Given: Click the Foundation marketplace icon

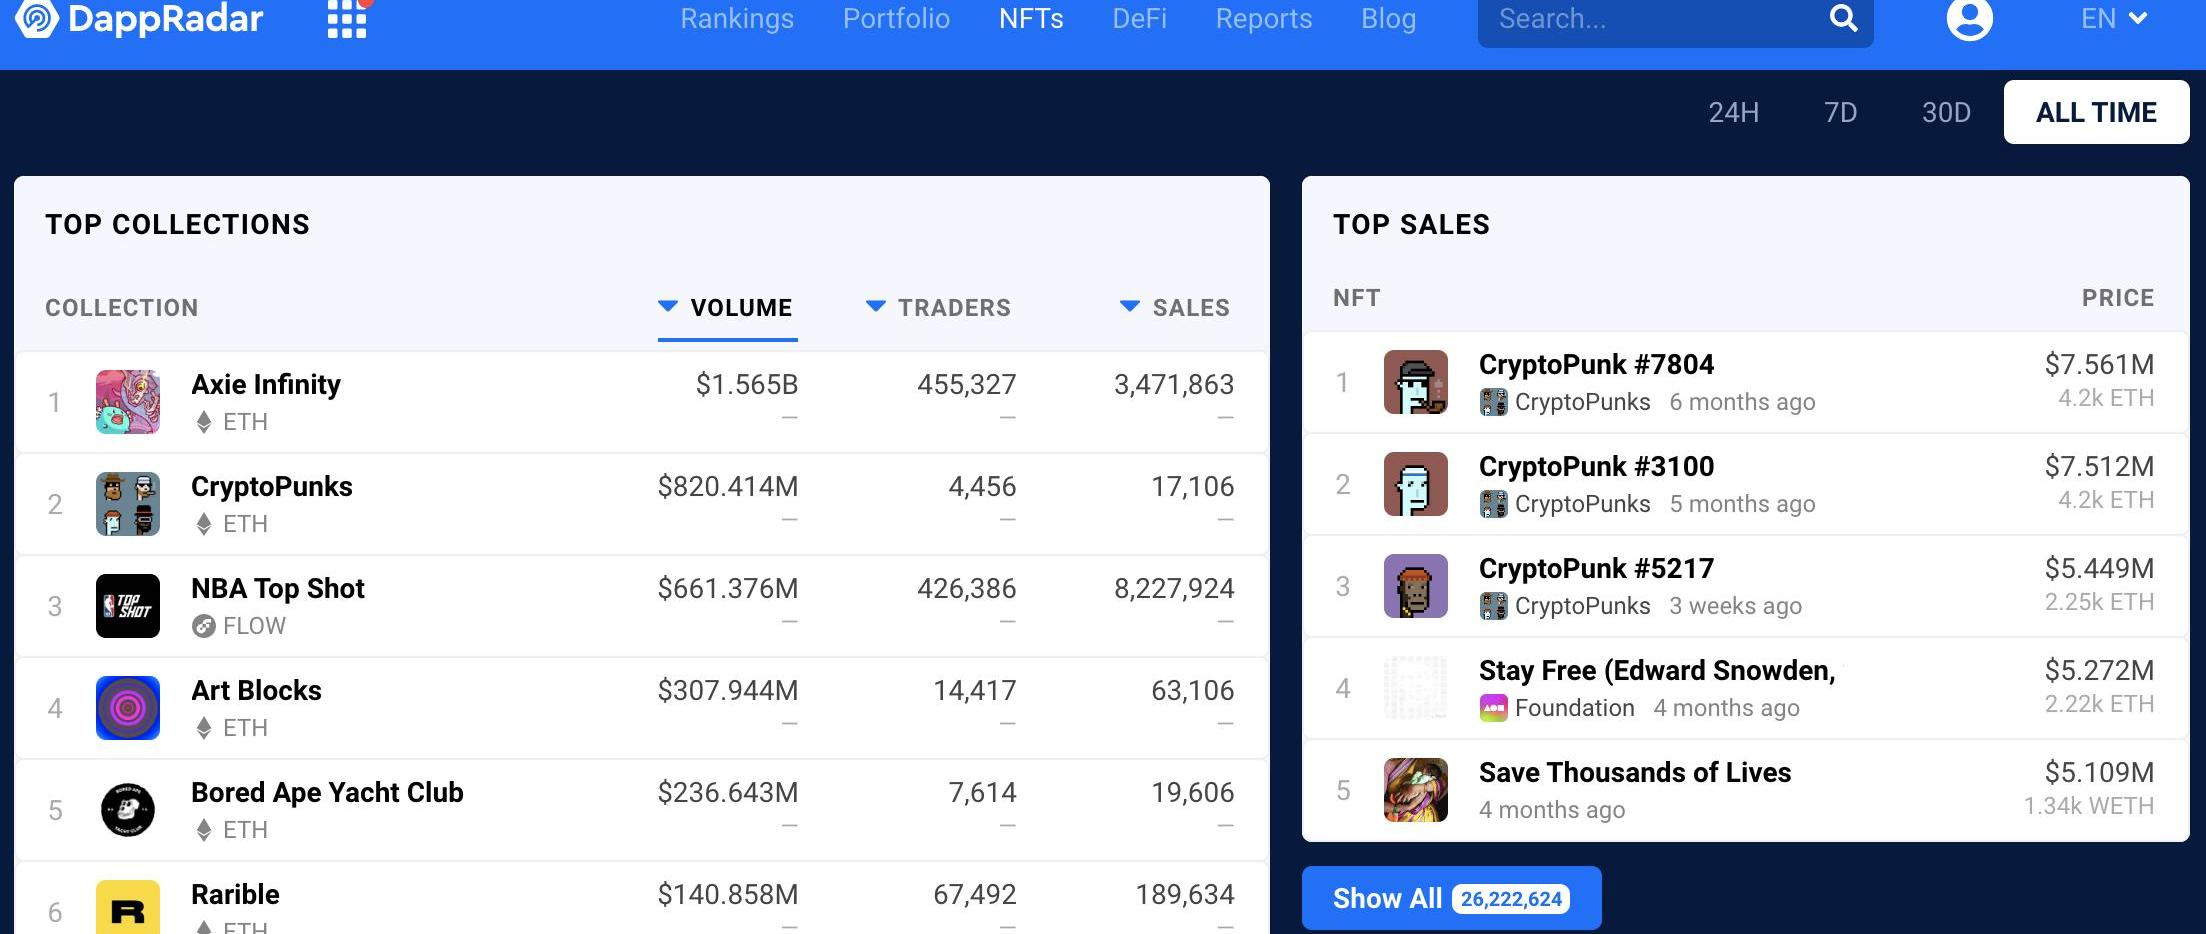Looking at the screenshot, I should (x=1493, y=708).
